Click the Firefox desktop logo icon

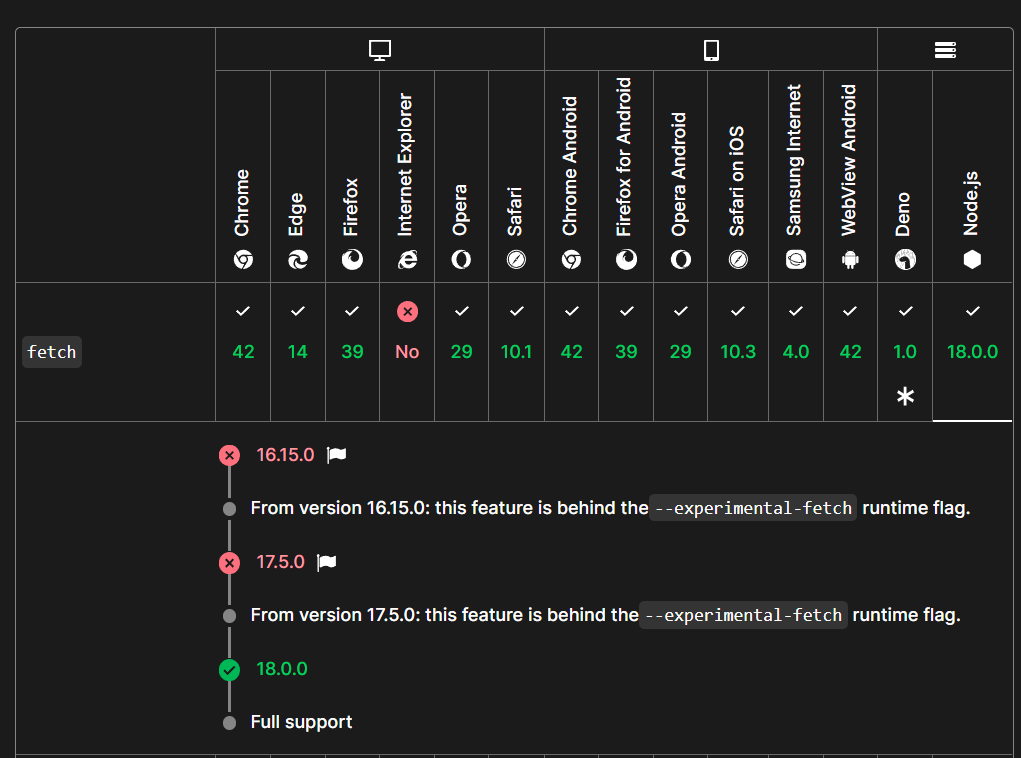coord(352,260)
